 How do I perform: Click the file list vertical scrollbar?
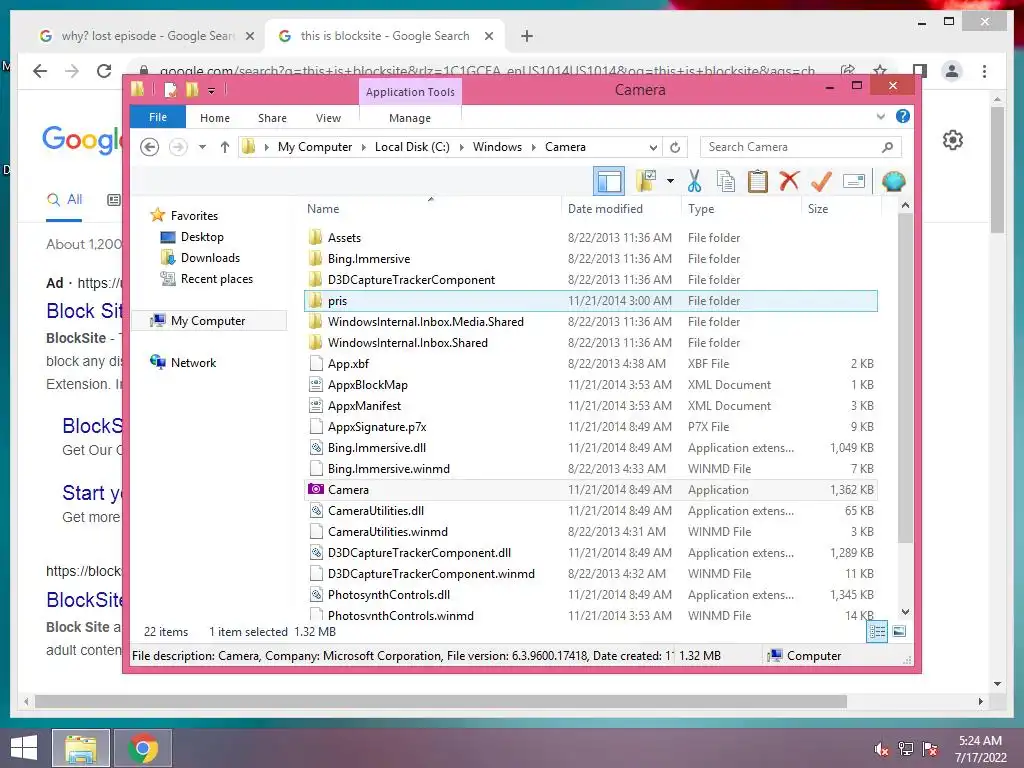pyautogui.click(x=905, y=379)
